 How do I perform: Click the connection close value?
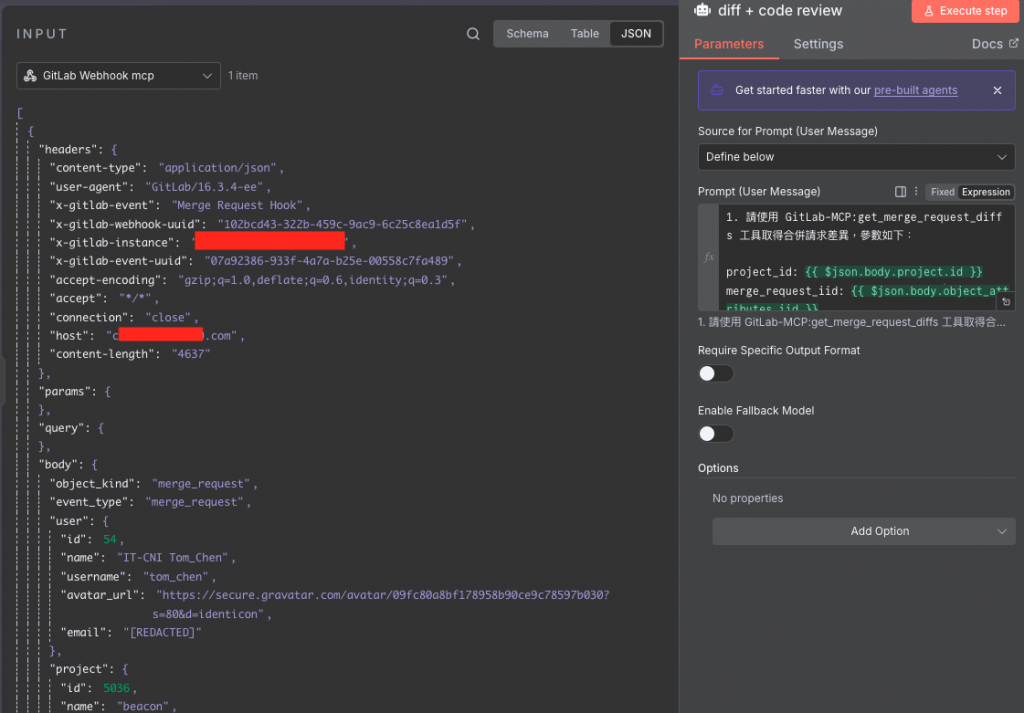168,317
